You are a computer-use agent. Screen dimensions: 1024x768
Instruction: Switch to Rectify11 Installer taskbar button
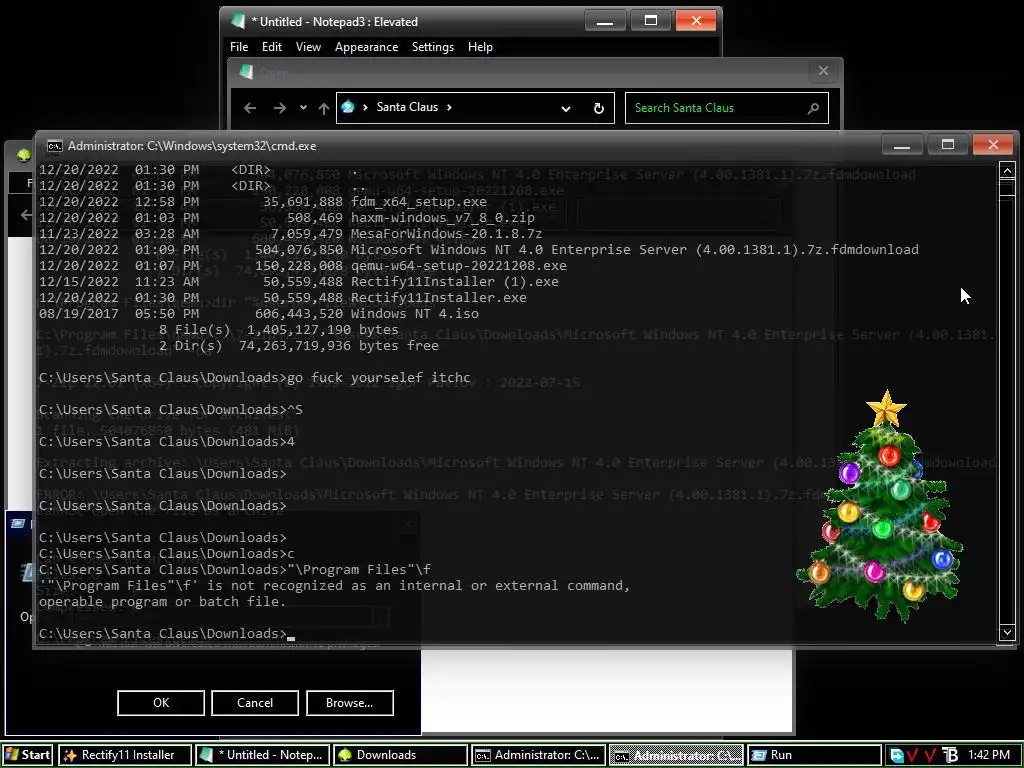pos(125,755)
